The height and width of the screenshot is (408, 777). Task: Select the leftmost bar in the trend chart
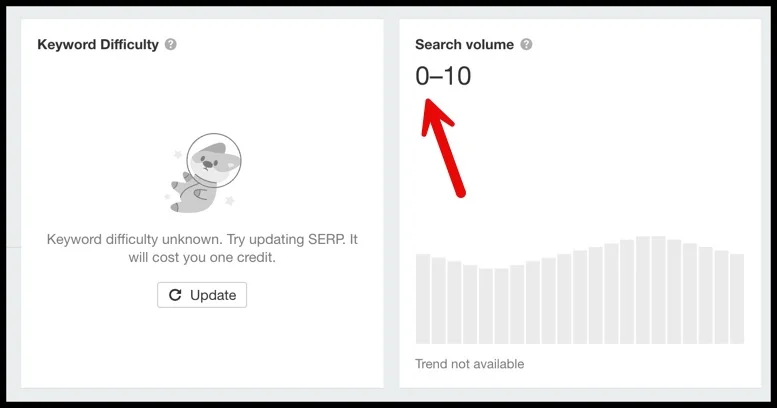click(423, 300)
